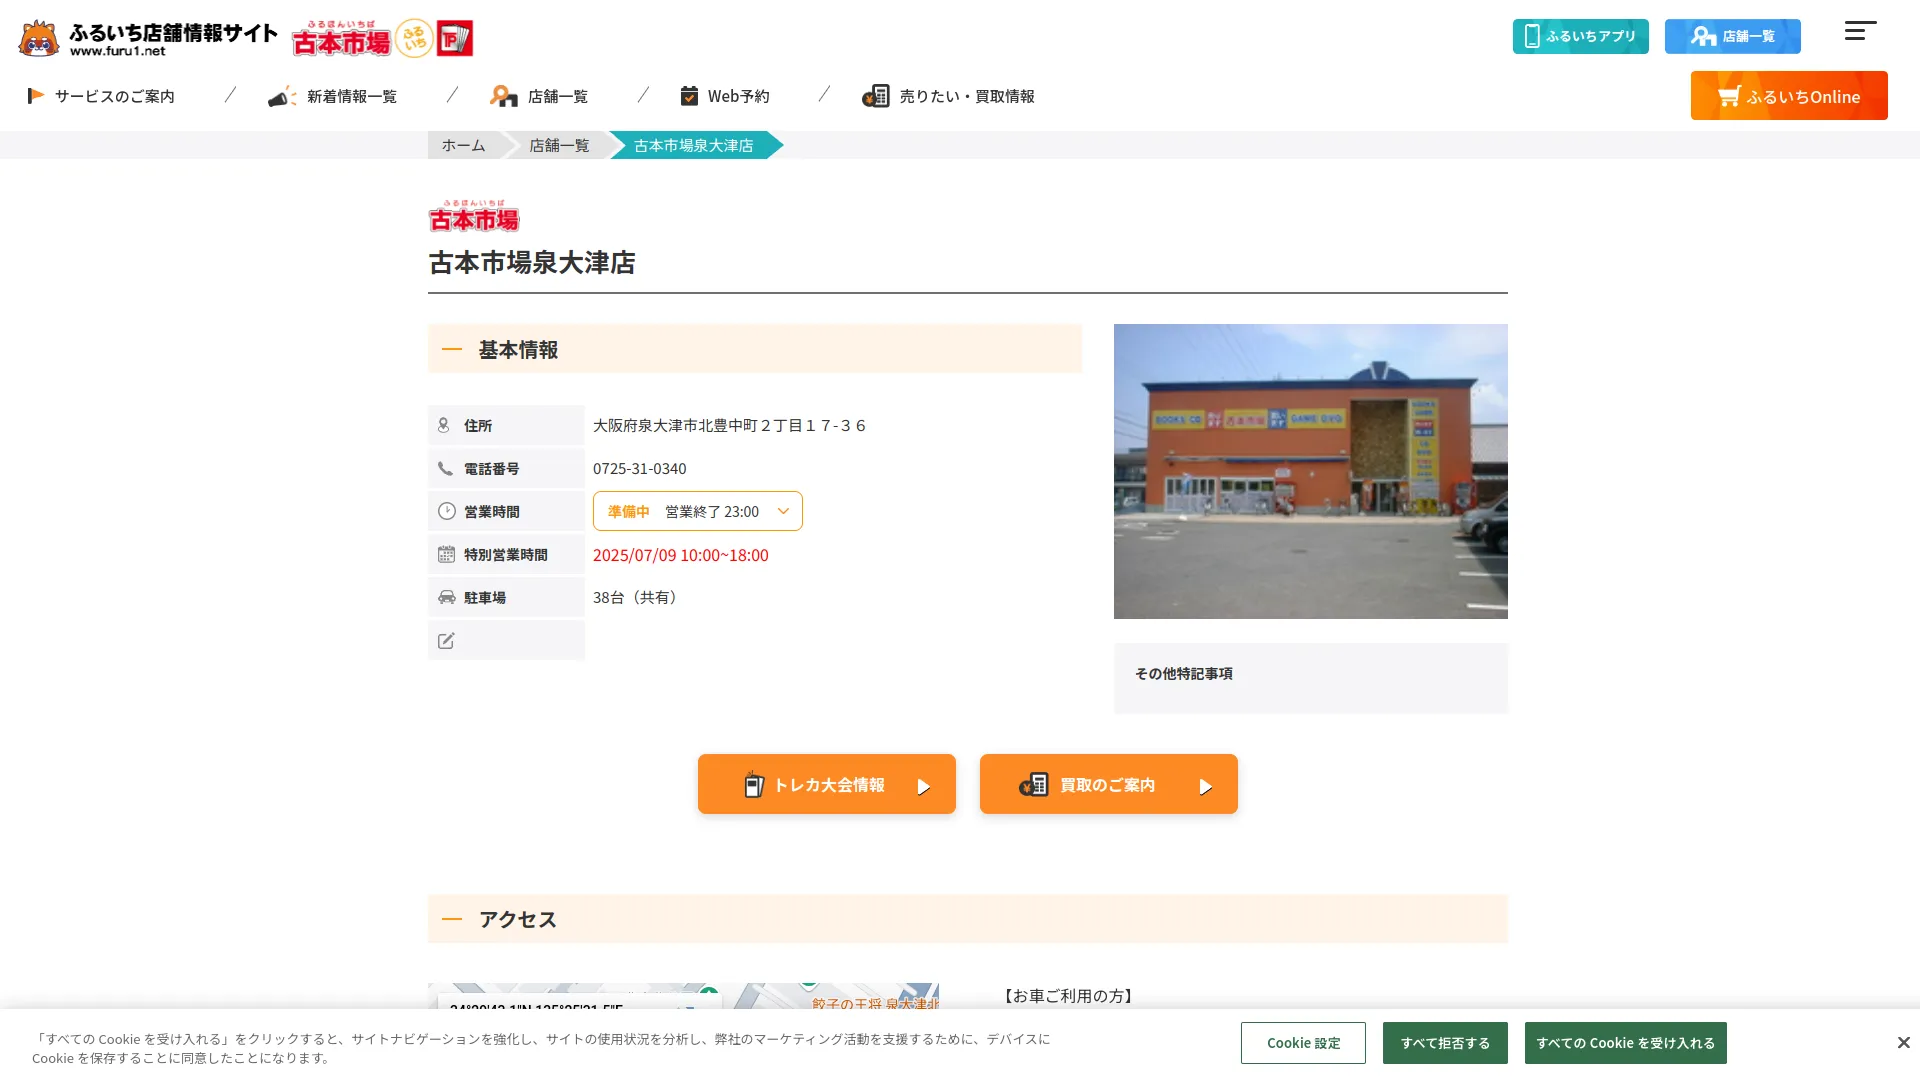Click the arrow on 買取のご案内 button
This screenshot has width=1920, height=1080.
1206,787
